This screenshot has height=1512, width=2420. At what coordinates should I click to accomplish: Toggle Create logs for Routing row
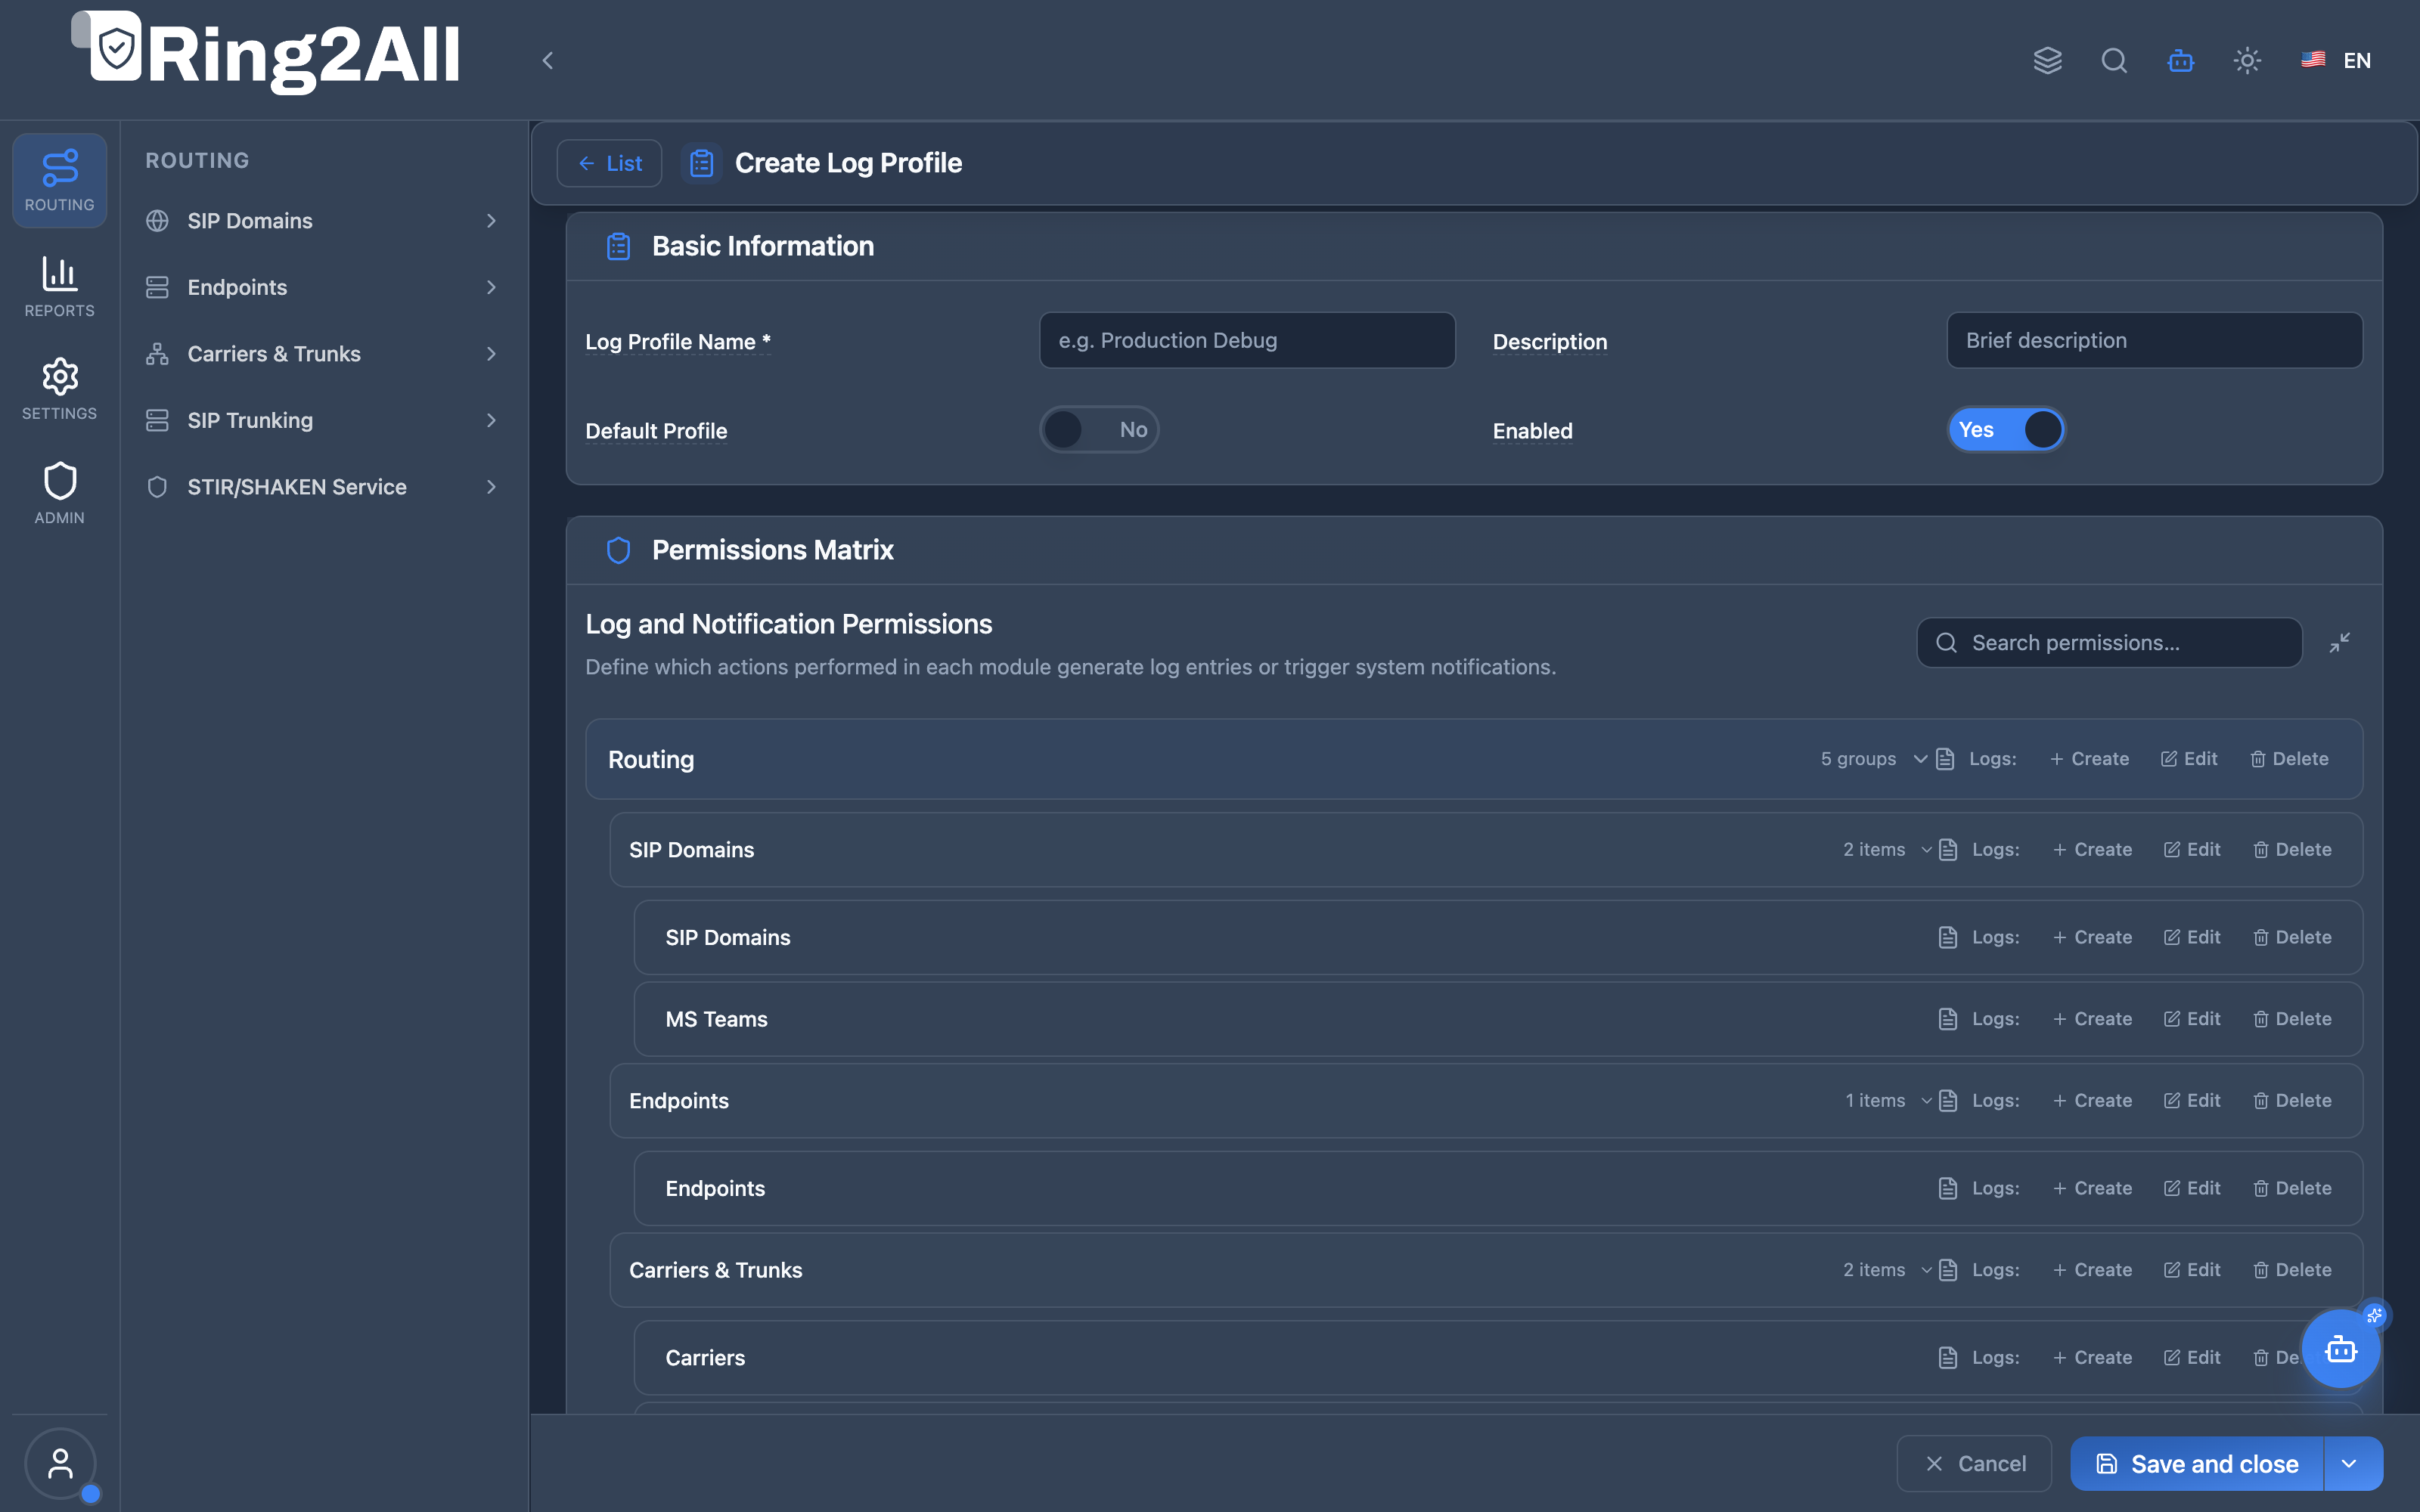pyautogui.click(x=2089, y=759)
